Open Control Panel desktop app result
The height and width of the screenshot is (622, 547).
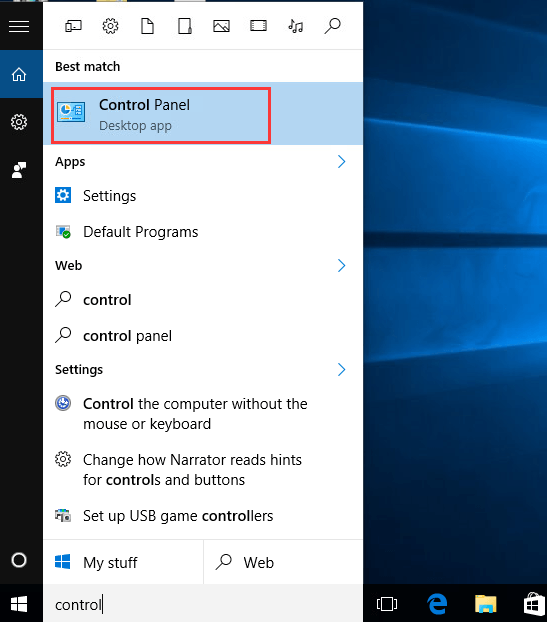tap(203, 114)
